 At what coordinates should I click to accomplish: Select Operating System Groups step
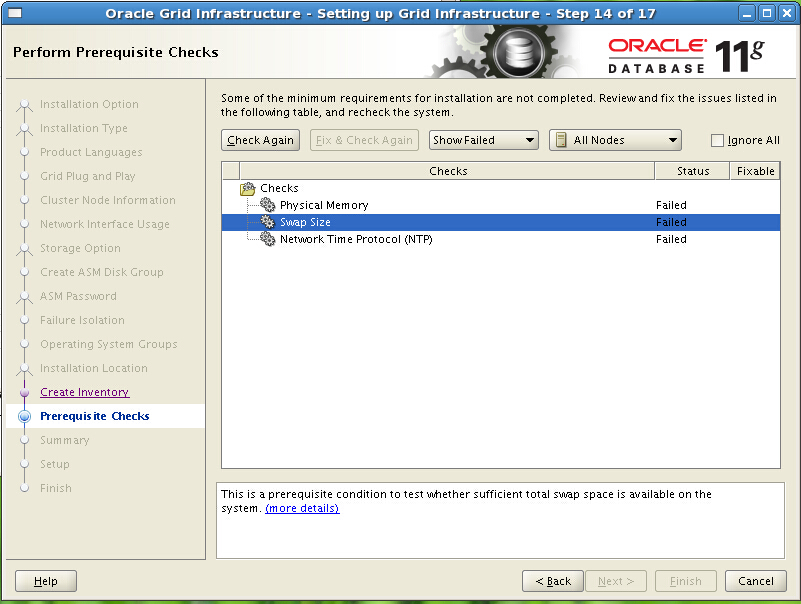point(109,344)
